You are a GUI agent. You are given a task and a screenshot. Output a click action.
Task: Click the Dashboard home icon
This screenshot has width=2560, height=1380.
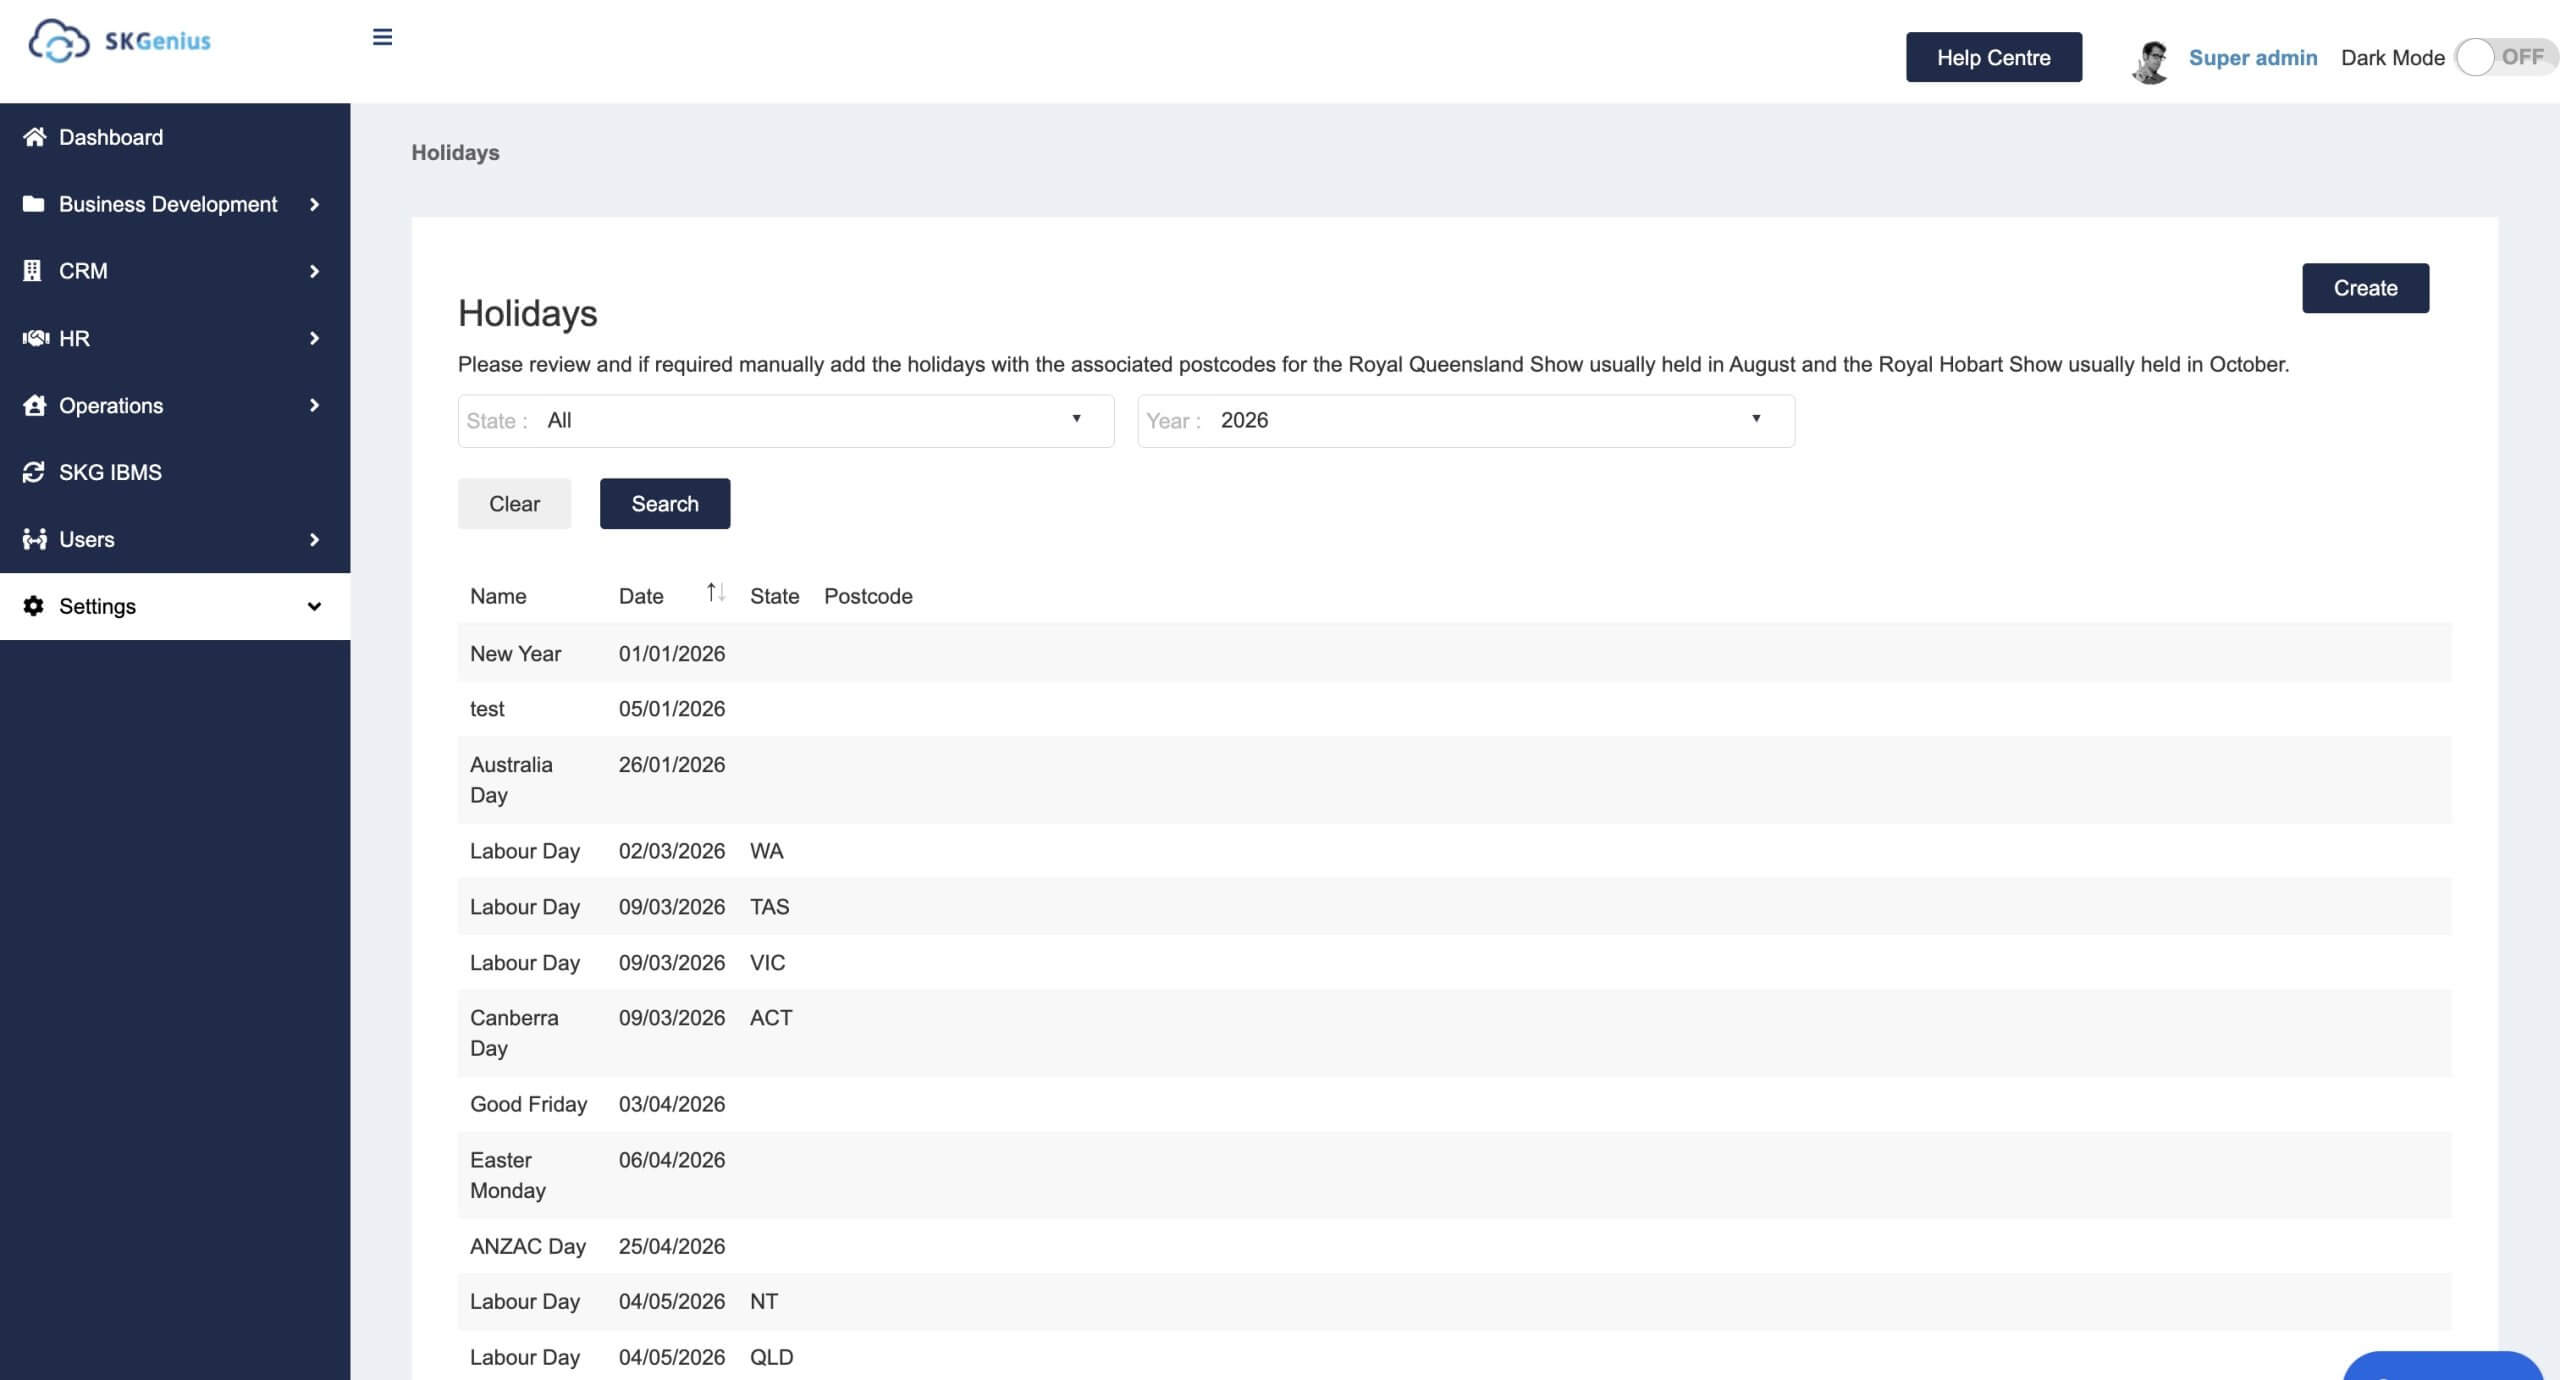34,137
